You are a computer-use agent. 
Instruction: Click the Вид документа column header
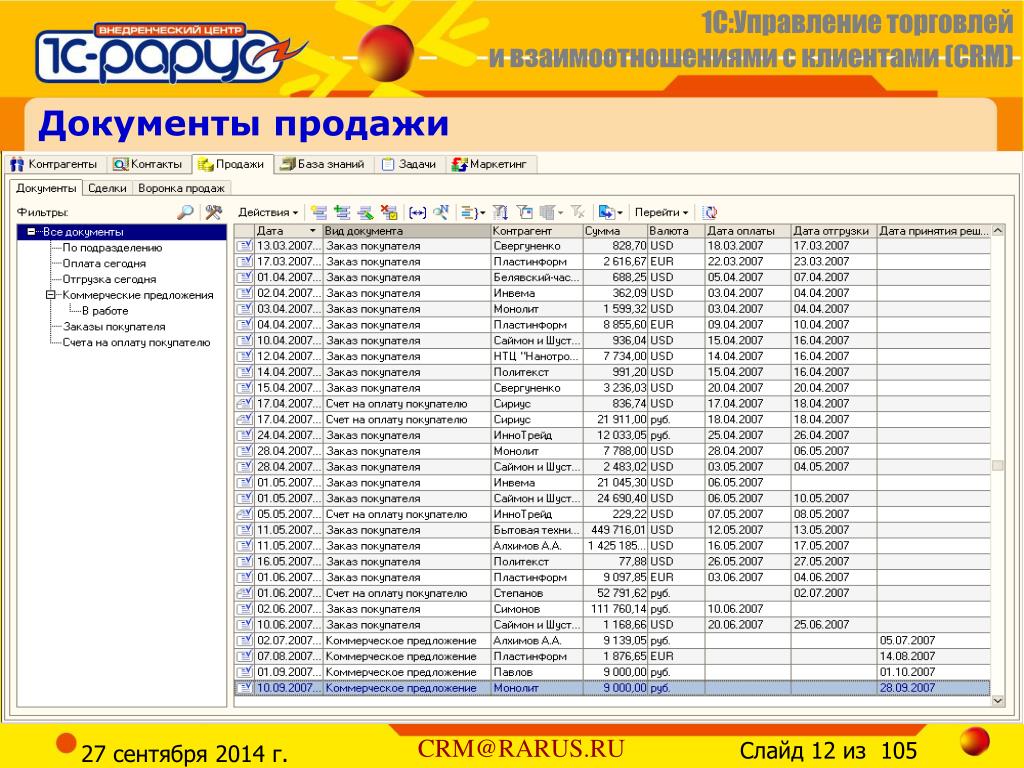pyautogui.click(x=406, y=231)
